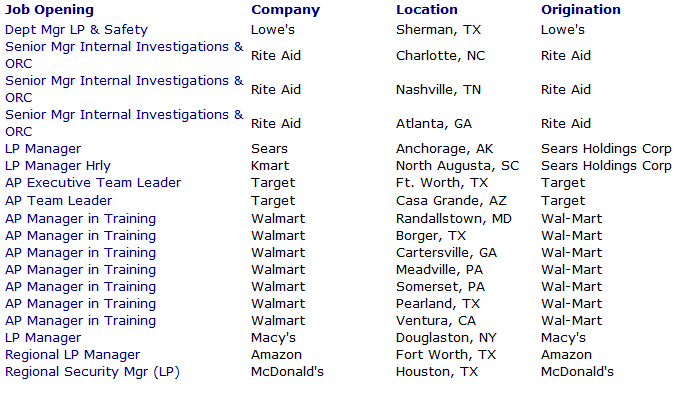Open the LP Manager Hrly job link
Image resolution: width=697 pixels, height=395 pixels.
(58, 166)
